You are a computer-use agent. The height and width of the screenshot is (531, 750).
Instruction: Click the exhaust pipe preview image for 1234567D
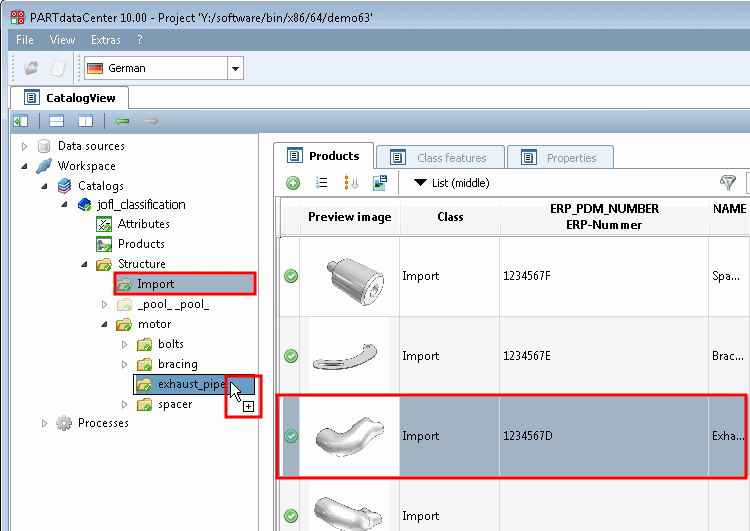349,436
